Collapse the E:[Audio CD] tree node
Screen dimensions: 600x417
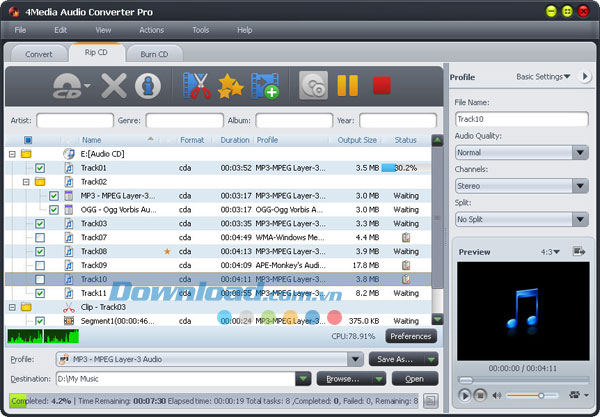[12, 154]
